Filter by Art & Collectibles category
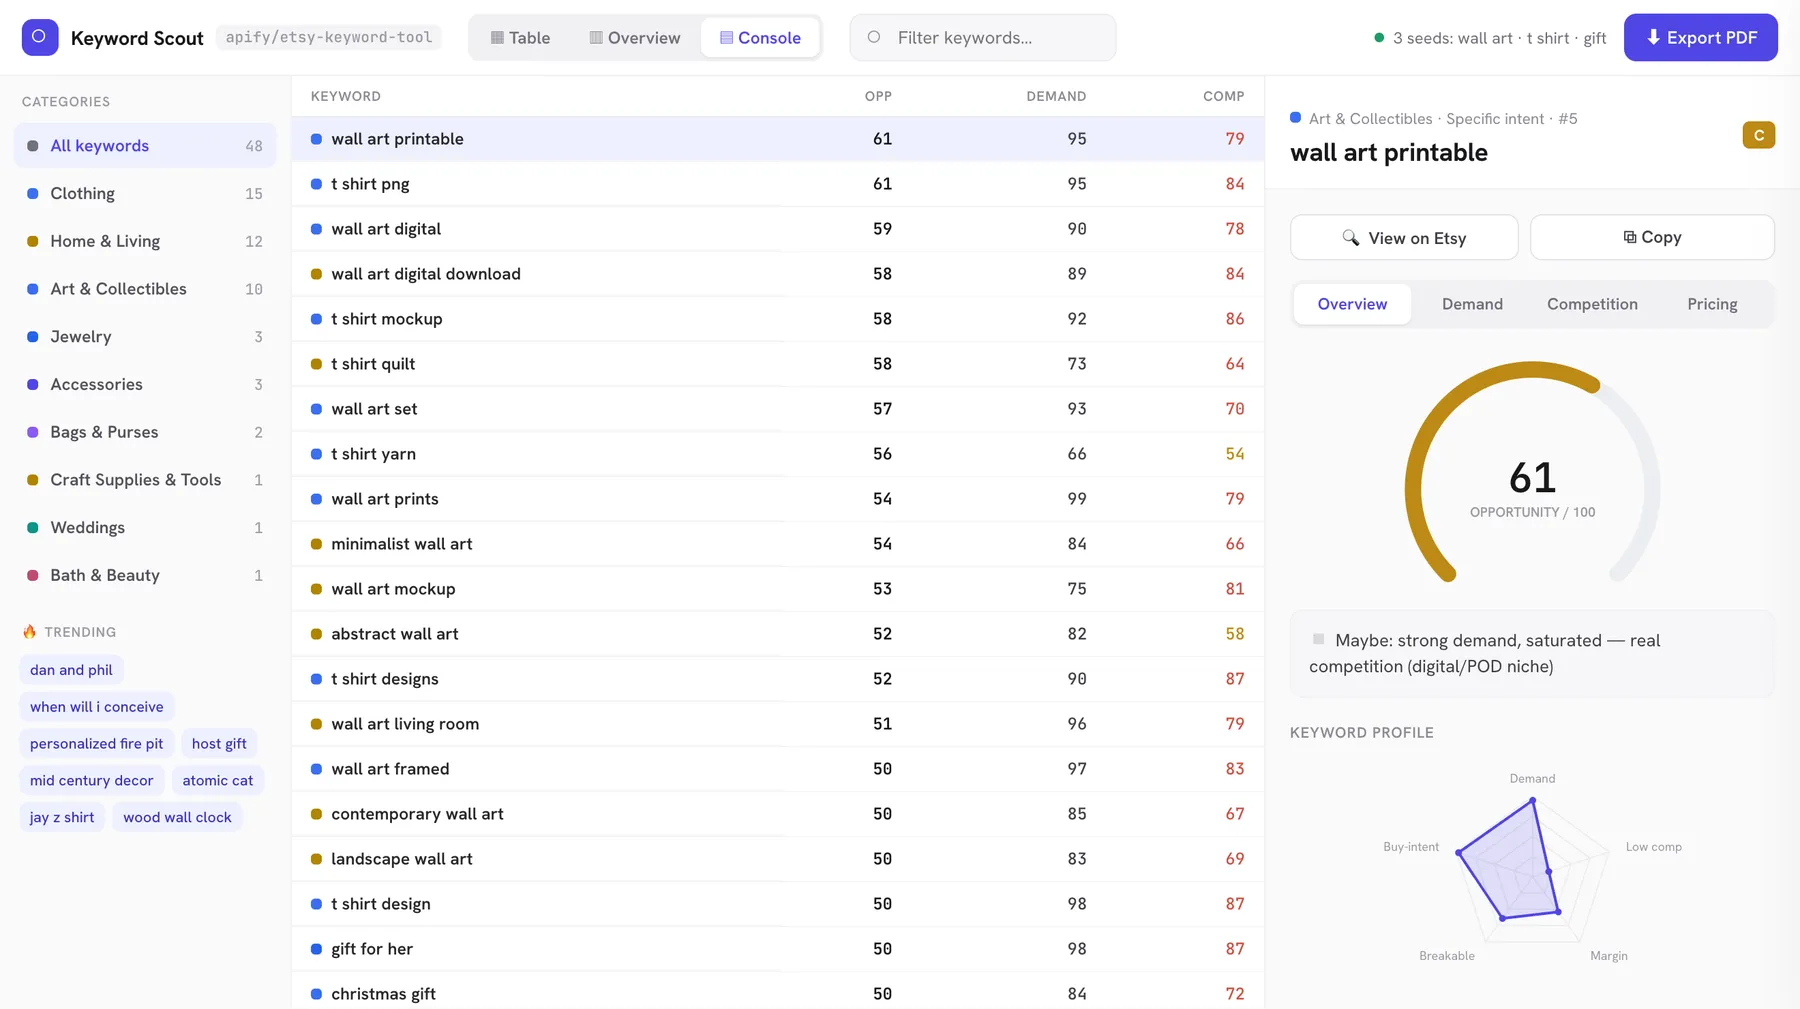This screenshot has width=1800, height=1009. [x=145, y=289]
